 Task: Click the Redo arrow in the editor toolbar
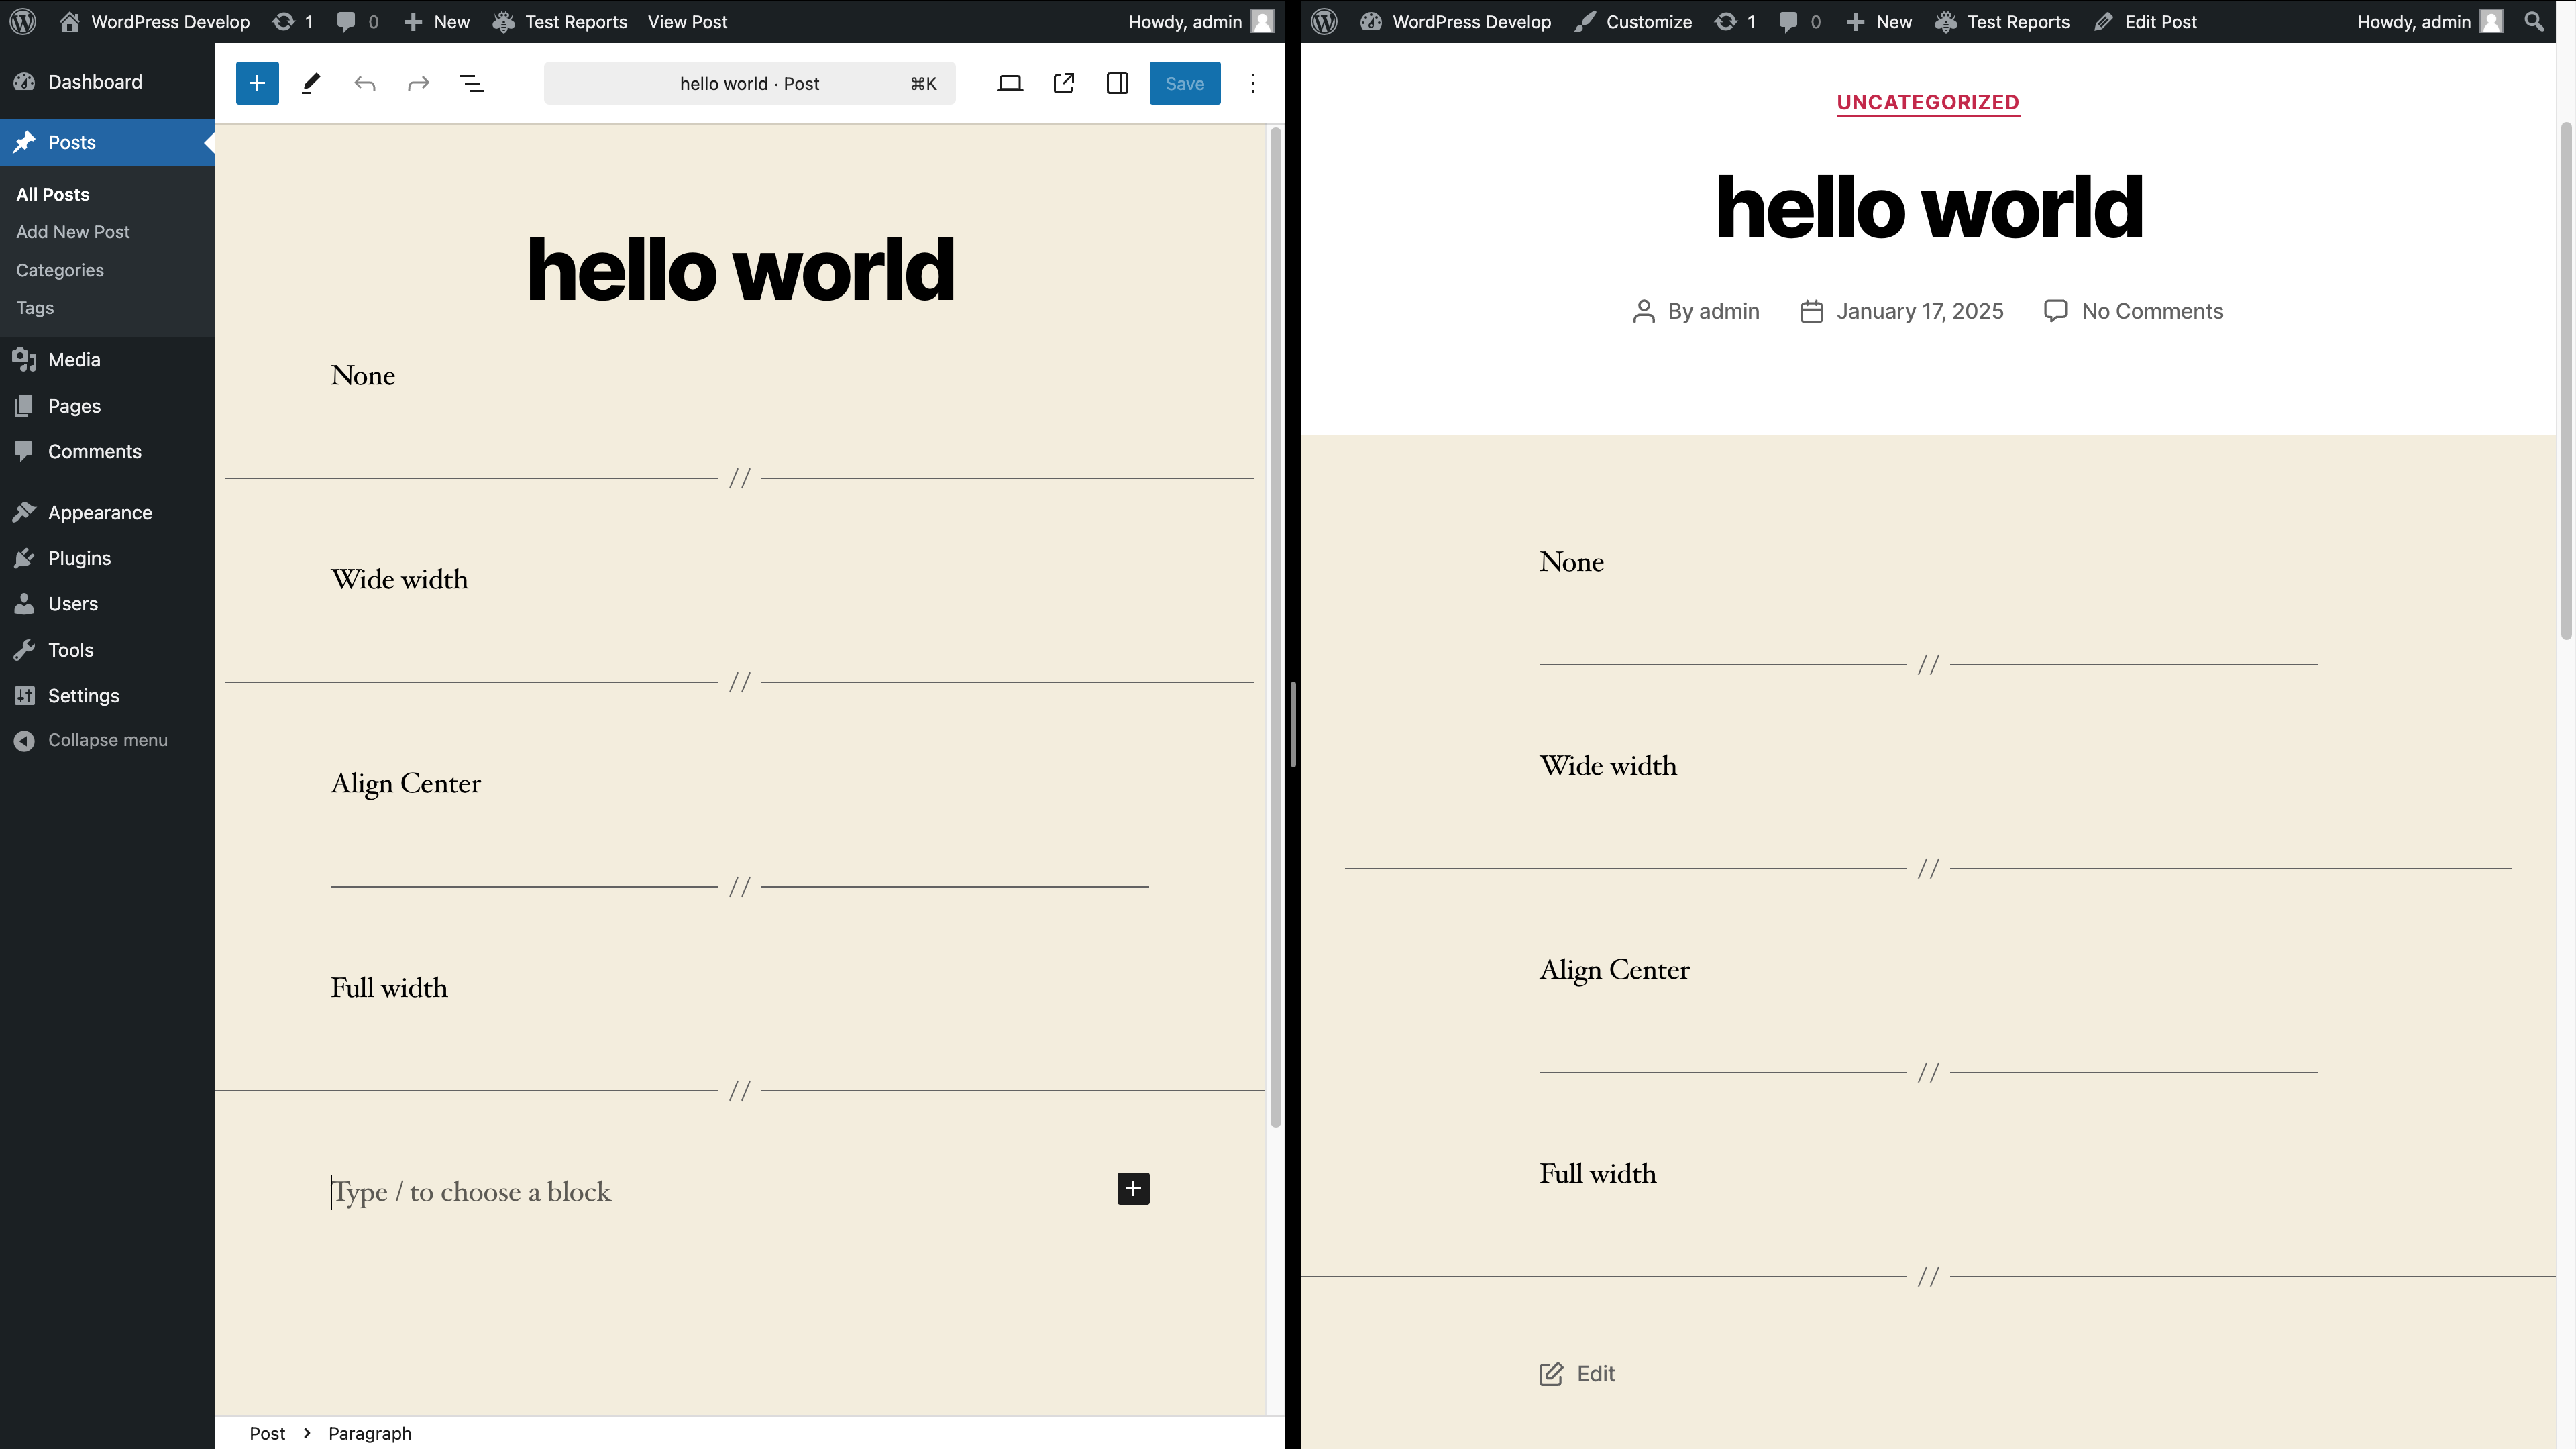tap(418, 83)
